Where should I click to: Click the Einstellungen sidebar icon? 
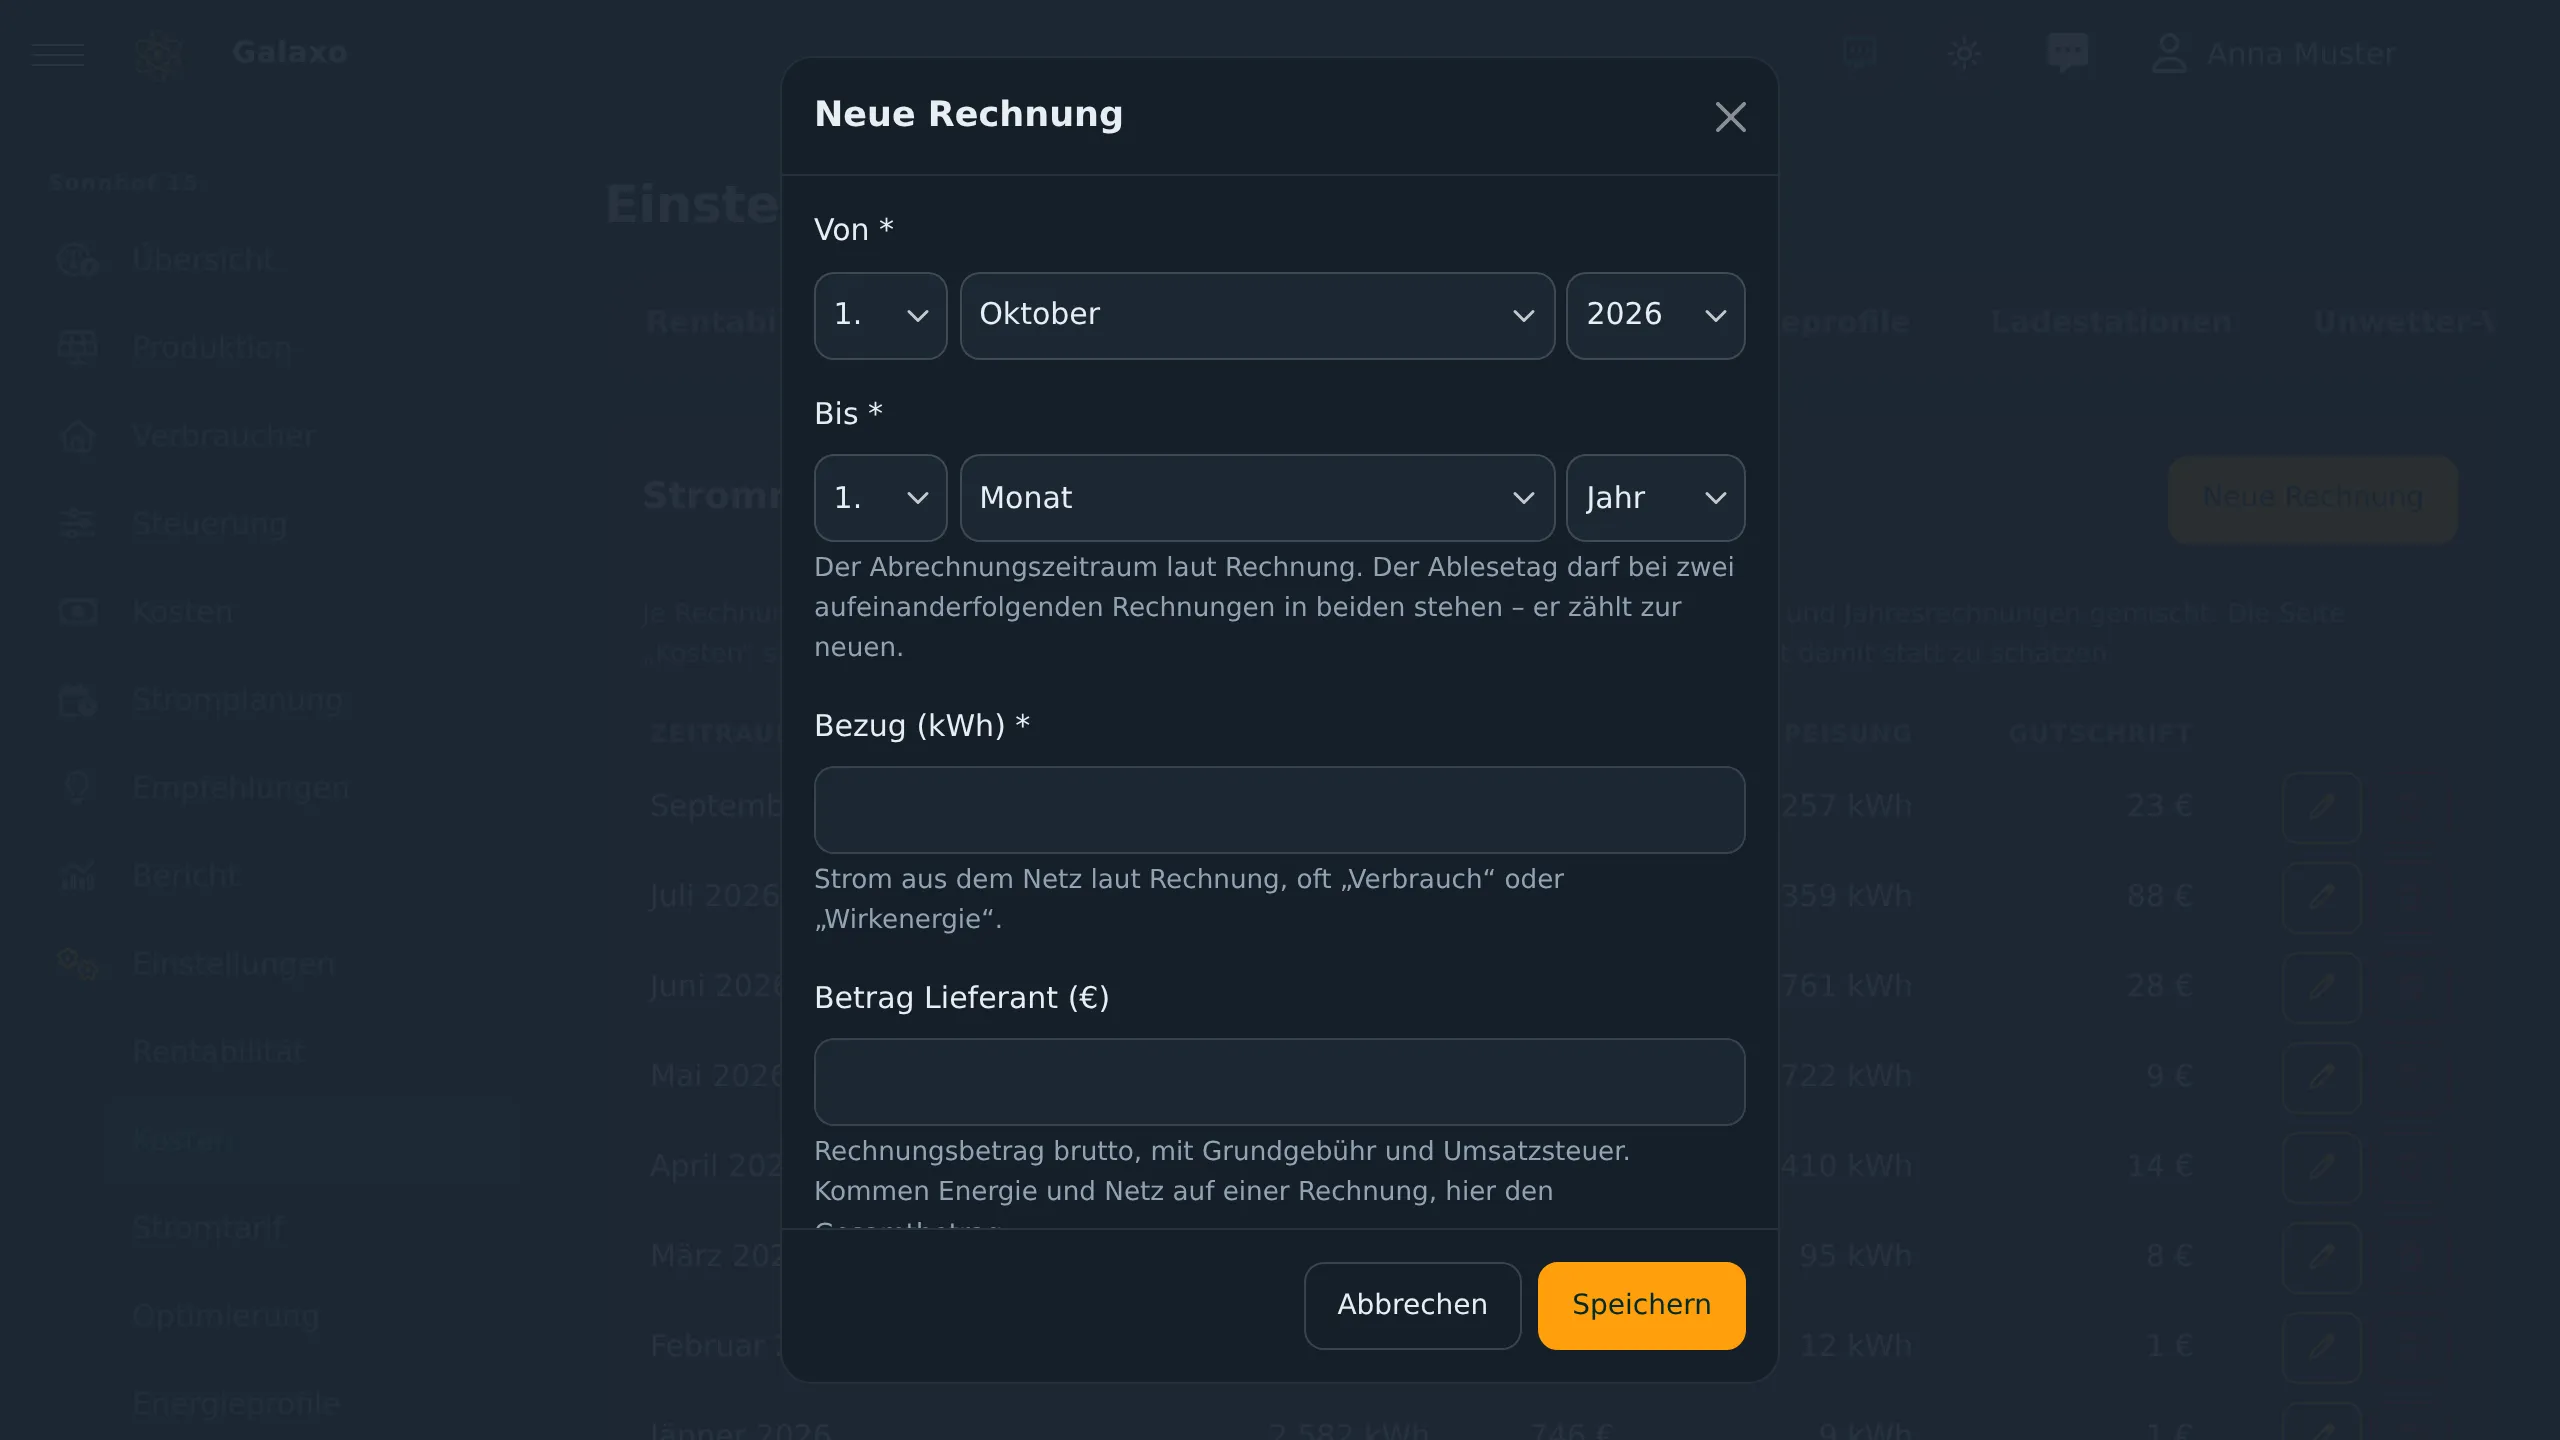pos(77,964)
